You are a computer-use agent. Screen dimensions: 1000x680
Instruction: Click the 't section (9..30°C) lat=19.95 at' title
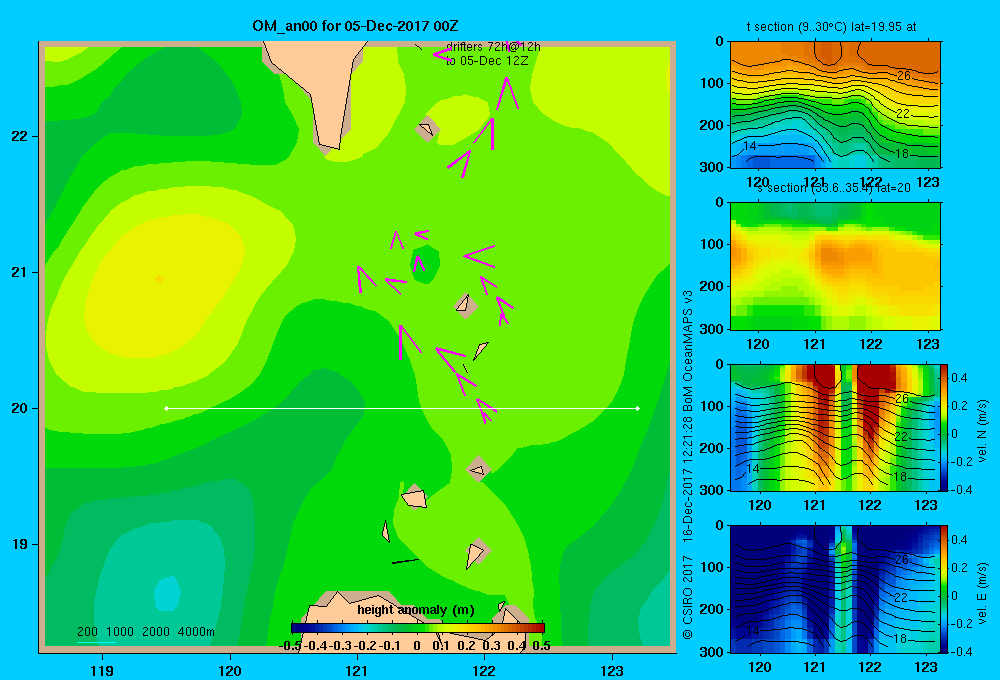(x=832, y=27)
